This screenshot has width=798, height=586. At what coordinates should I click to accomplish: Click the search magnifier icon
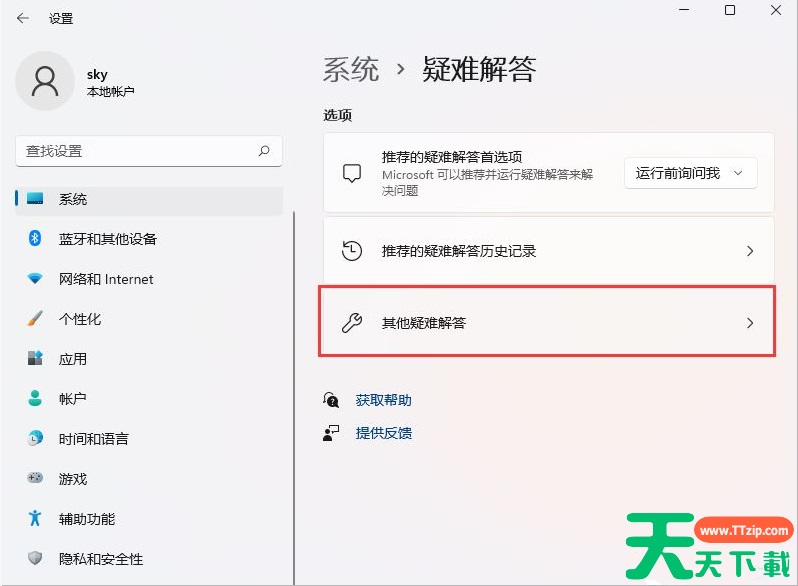tap(264, 151)
